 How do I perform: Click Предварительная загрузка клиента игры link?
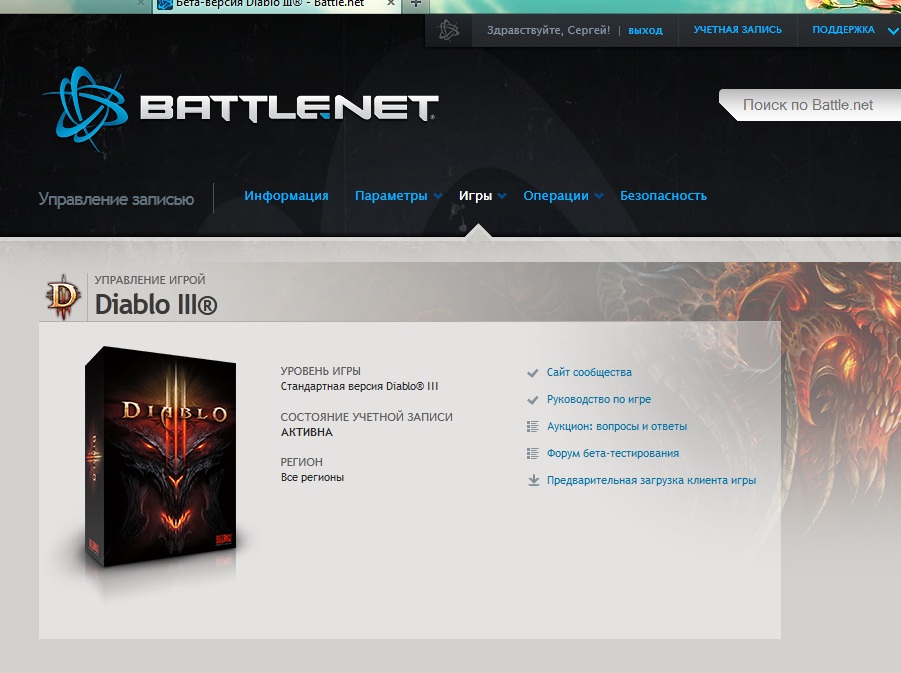click(651, 480)
